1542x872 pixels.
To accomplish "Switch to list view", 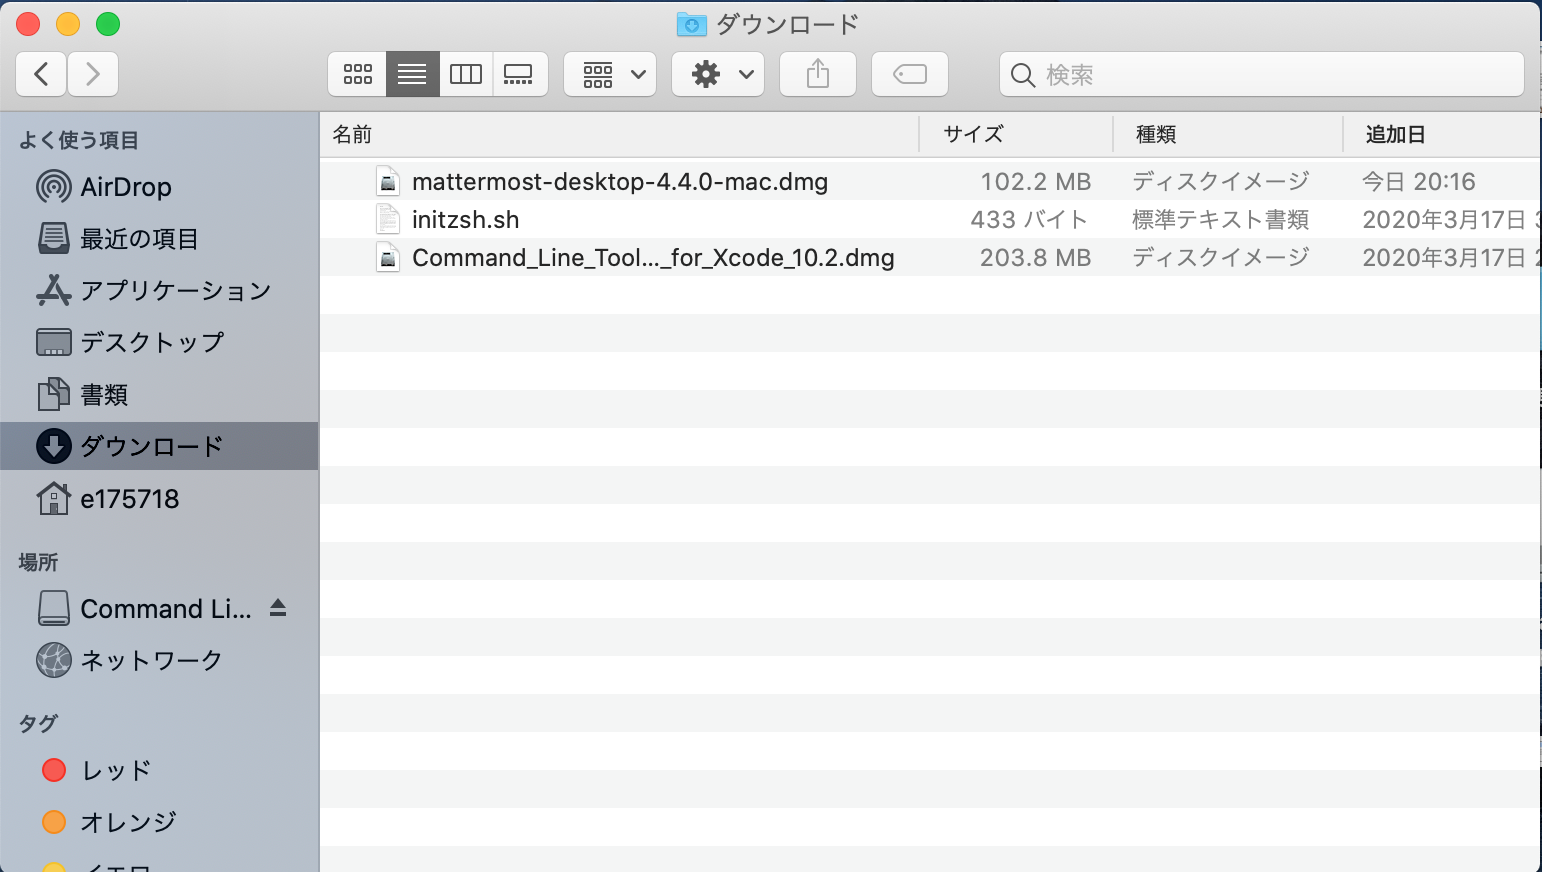I will (x=412, y=74).
